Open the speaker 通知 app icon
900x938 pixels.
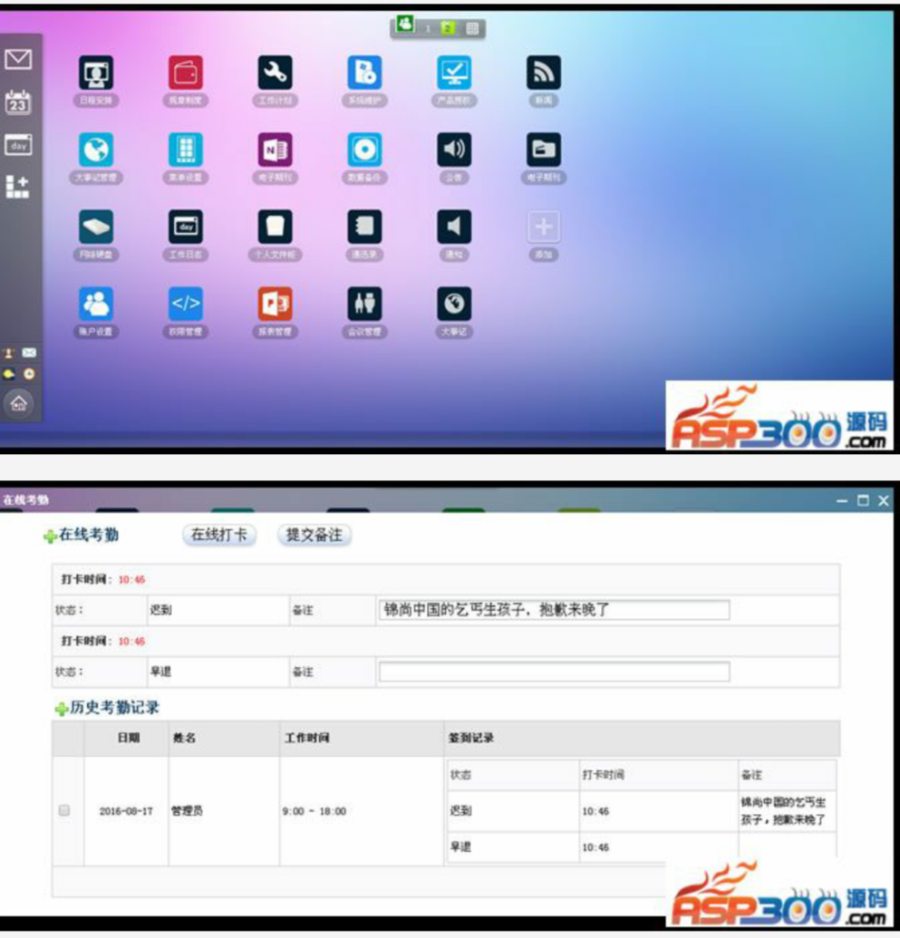coord(454,227)
